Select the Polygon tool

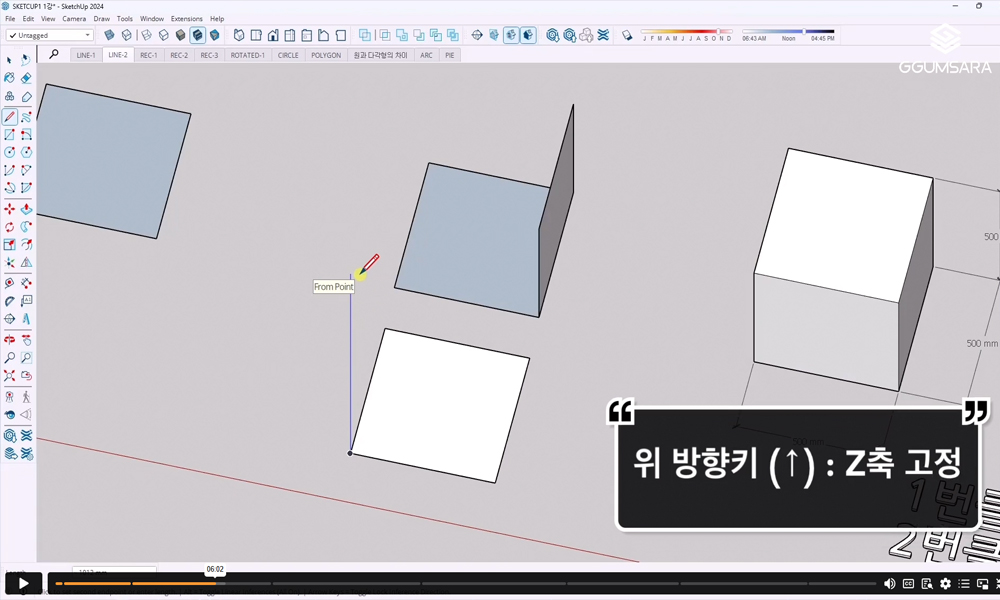pos(26,152)
